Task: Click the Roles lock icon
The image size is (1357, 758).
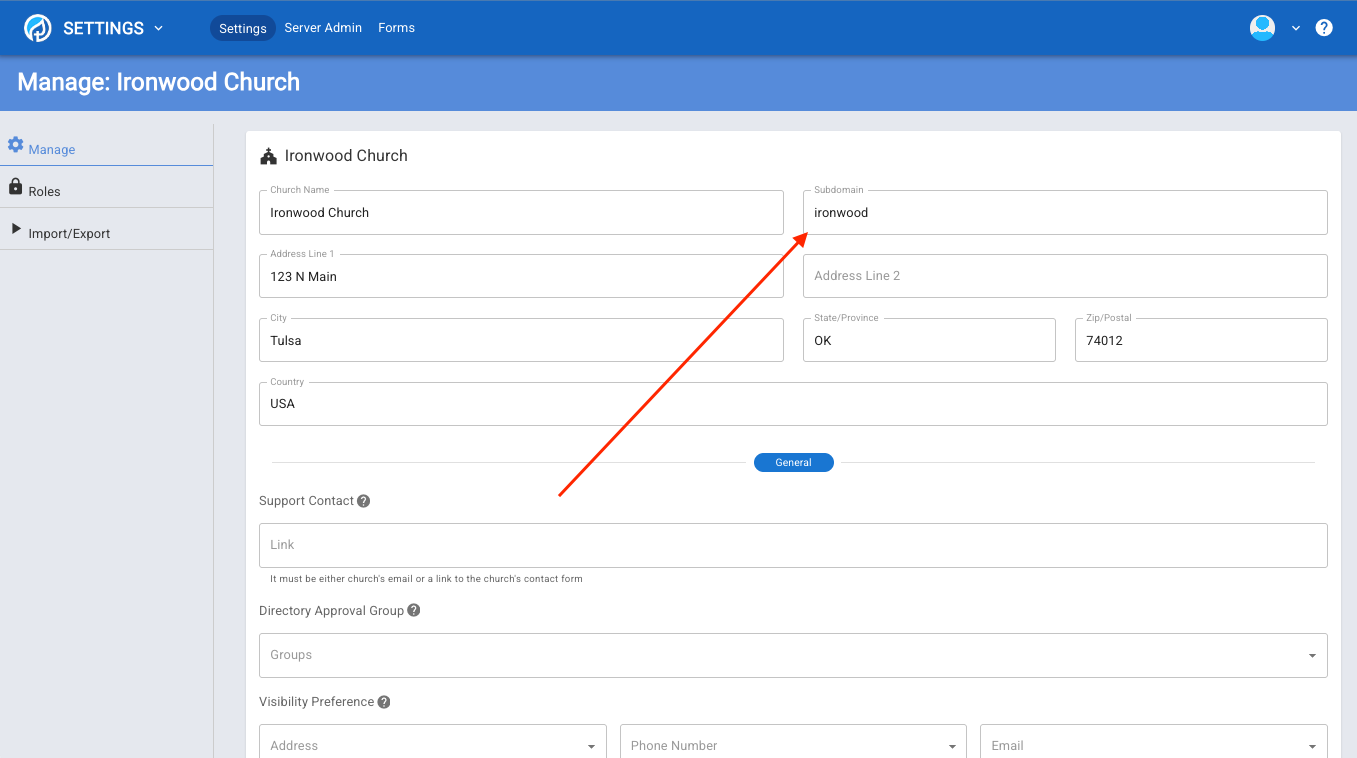Action: [15, 187]
